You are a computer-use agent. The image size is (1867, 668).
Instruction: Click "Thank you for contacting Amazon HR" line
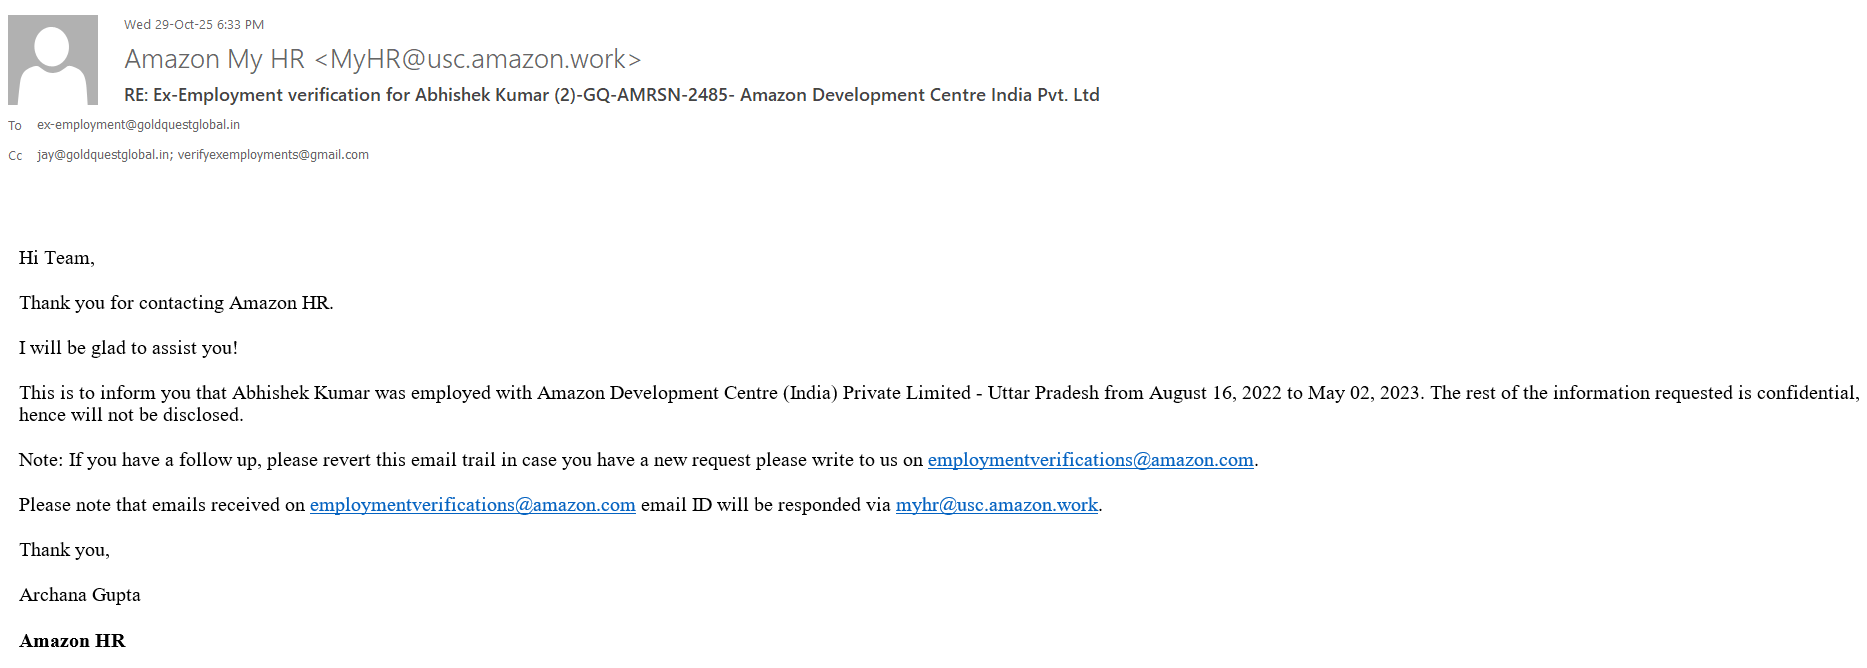(x=176, y=303)
